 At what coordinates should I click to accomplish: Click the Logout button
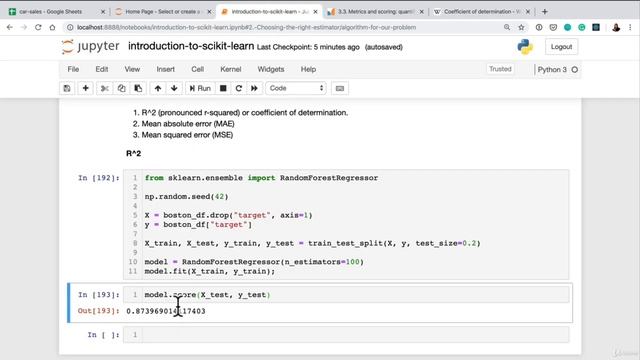coord(561,47)
